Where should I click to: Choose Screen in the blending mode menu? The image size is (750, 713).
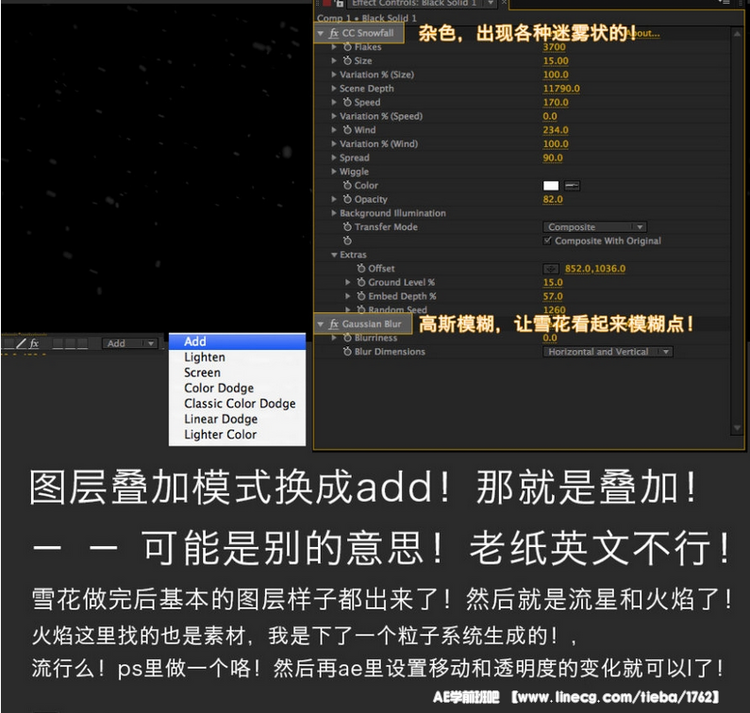(237, 373)
